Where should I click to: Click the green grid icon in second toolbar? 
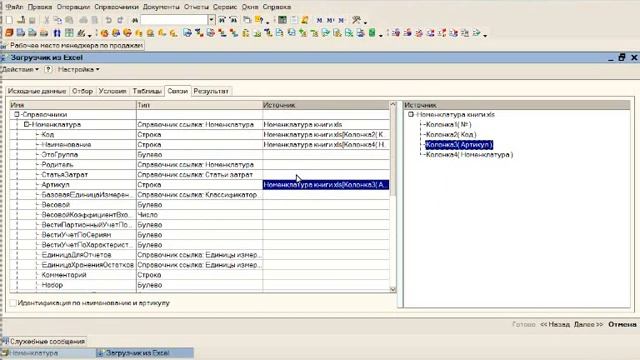(x=69, y=33)
